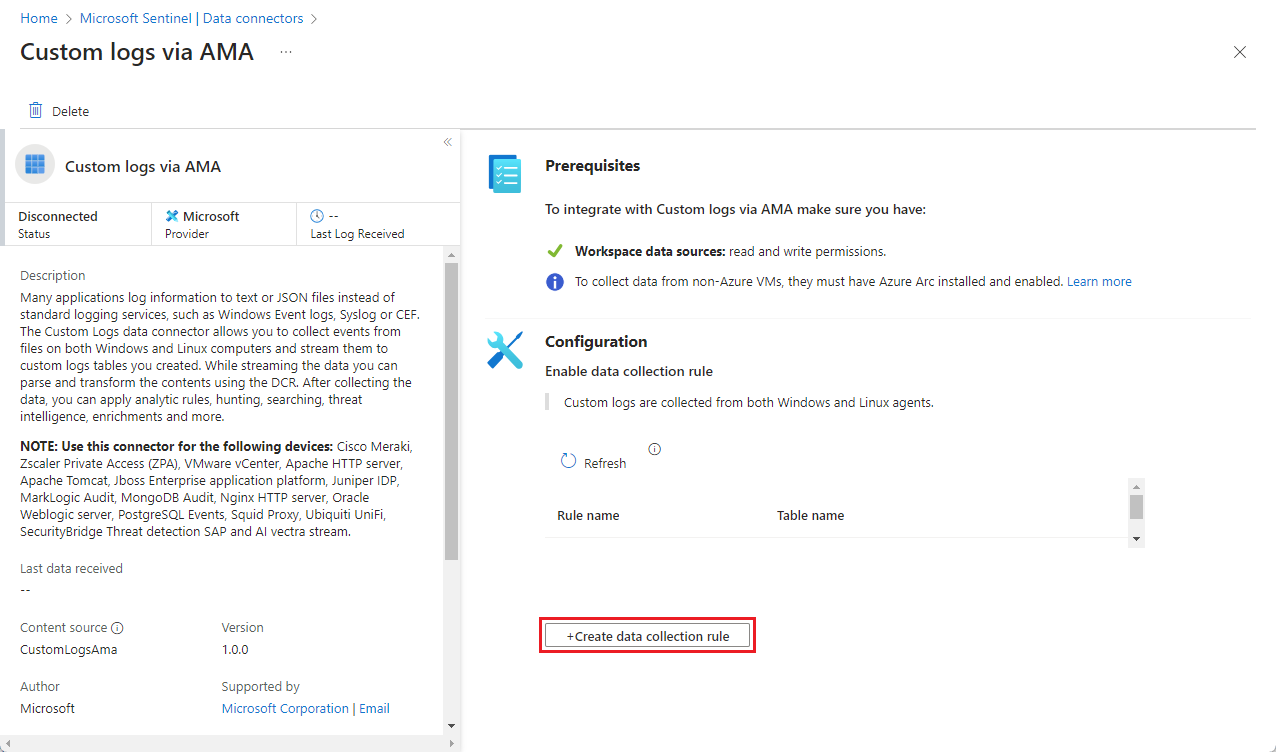Click the Delete connector trash icon
This screenshot has height=752, width=1276.
(36, 110)
